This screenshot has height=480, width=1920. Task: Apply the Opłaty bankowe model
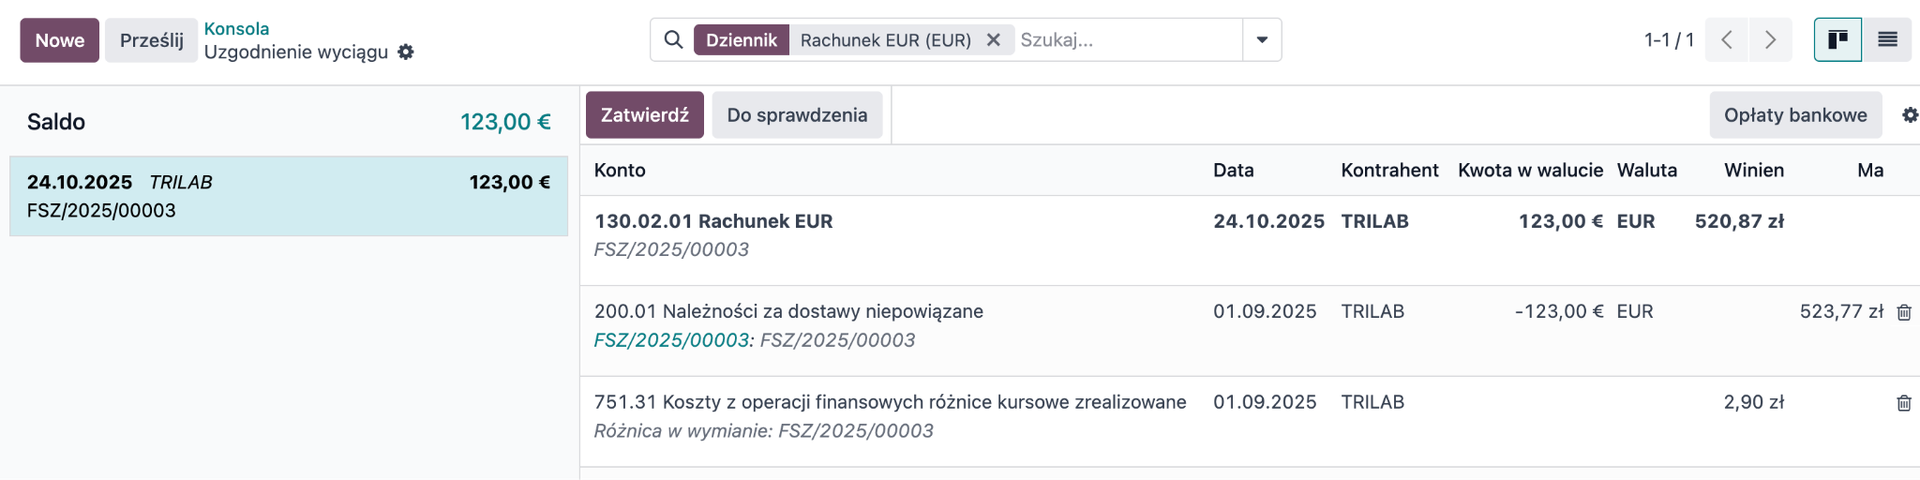pyautogui.click(x=1795, y=115)
